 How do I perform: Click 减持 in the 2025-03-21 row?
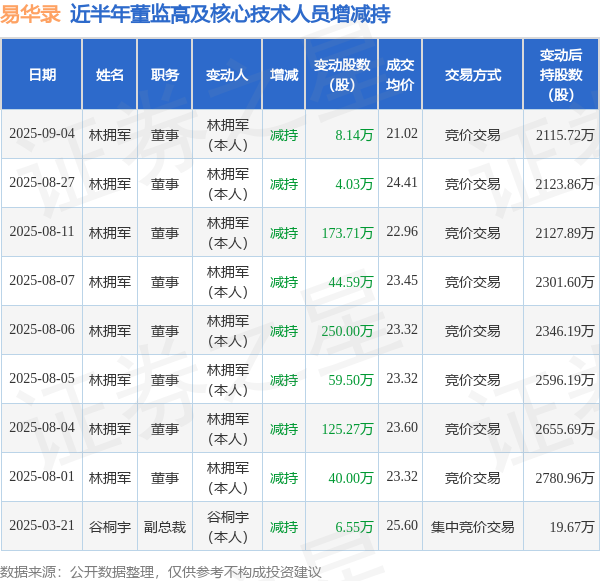pyautogui.click(x=284, y=527)
